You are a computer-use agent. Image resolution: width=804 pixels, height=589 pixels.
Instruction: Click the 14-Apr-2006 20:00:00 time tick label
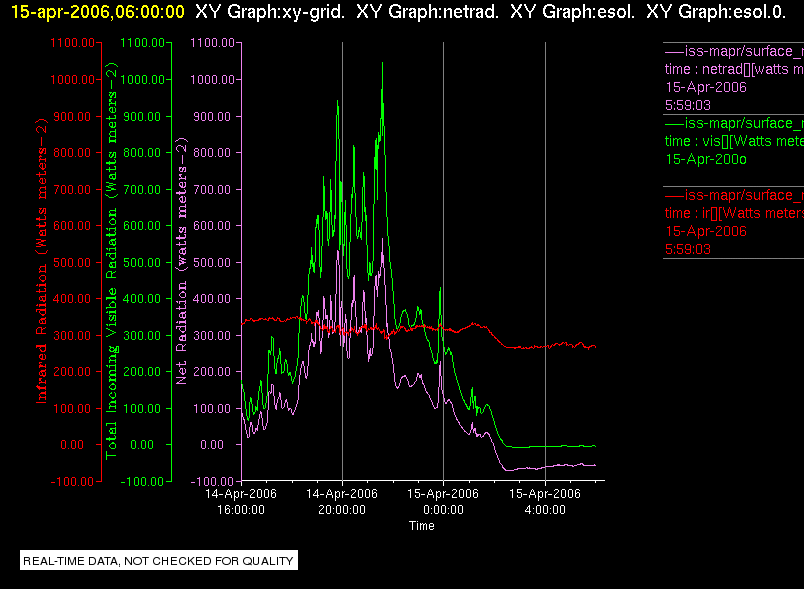[x=342, y=501]
